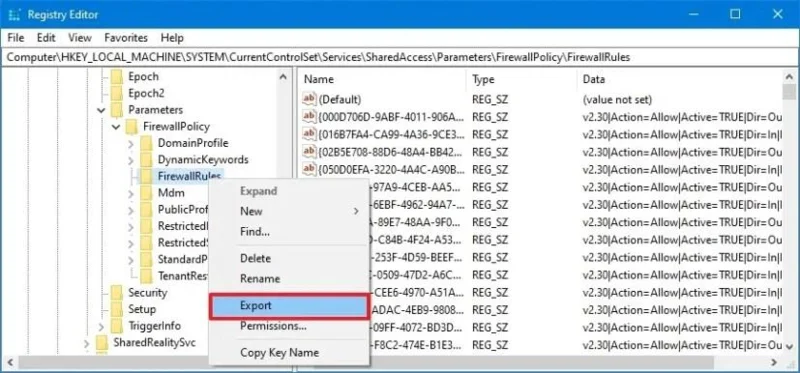Open the File menu
Viewport: 800px width, 373px height.
[16, 38]
